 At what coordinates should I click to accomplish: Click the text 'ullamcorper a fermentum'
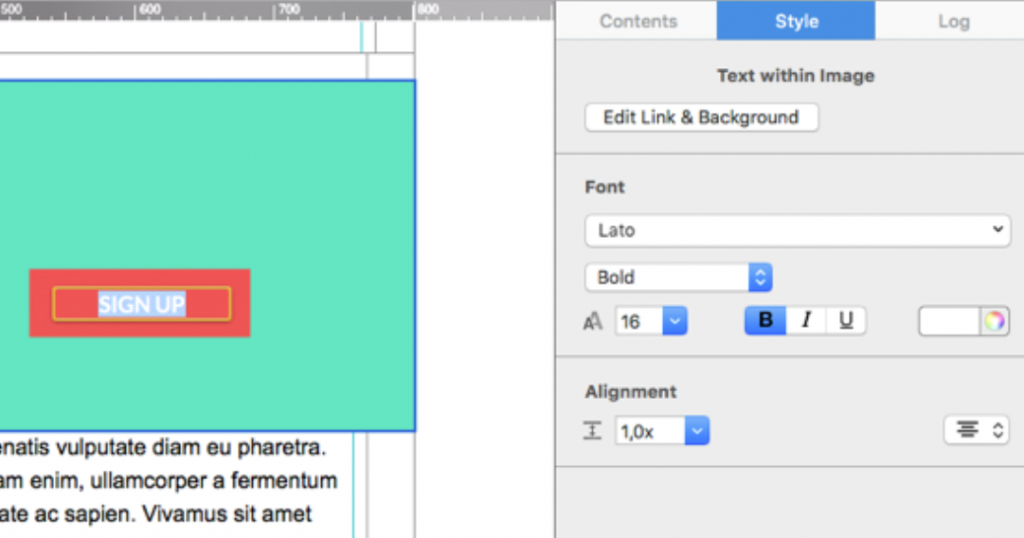click(x=214, y=481)
